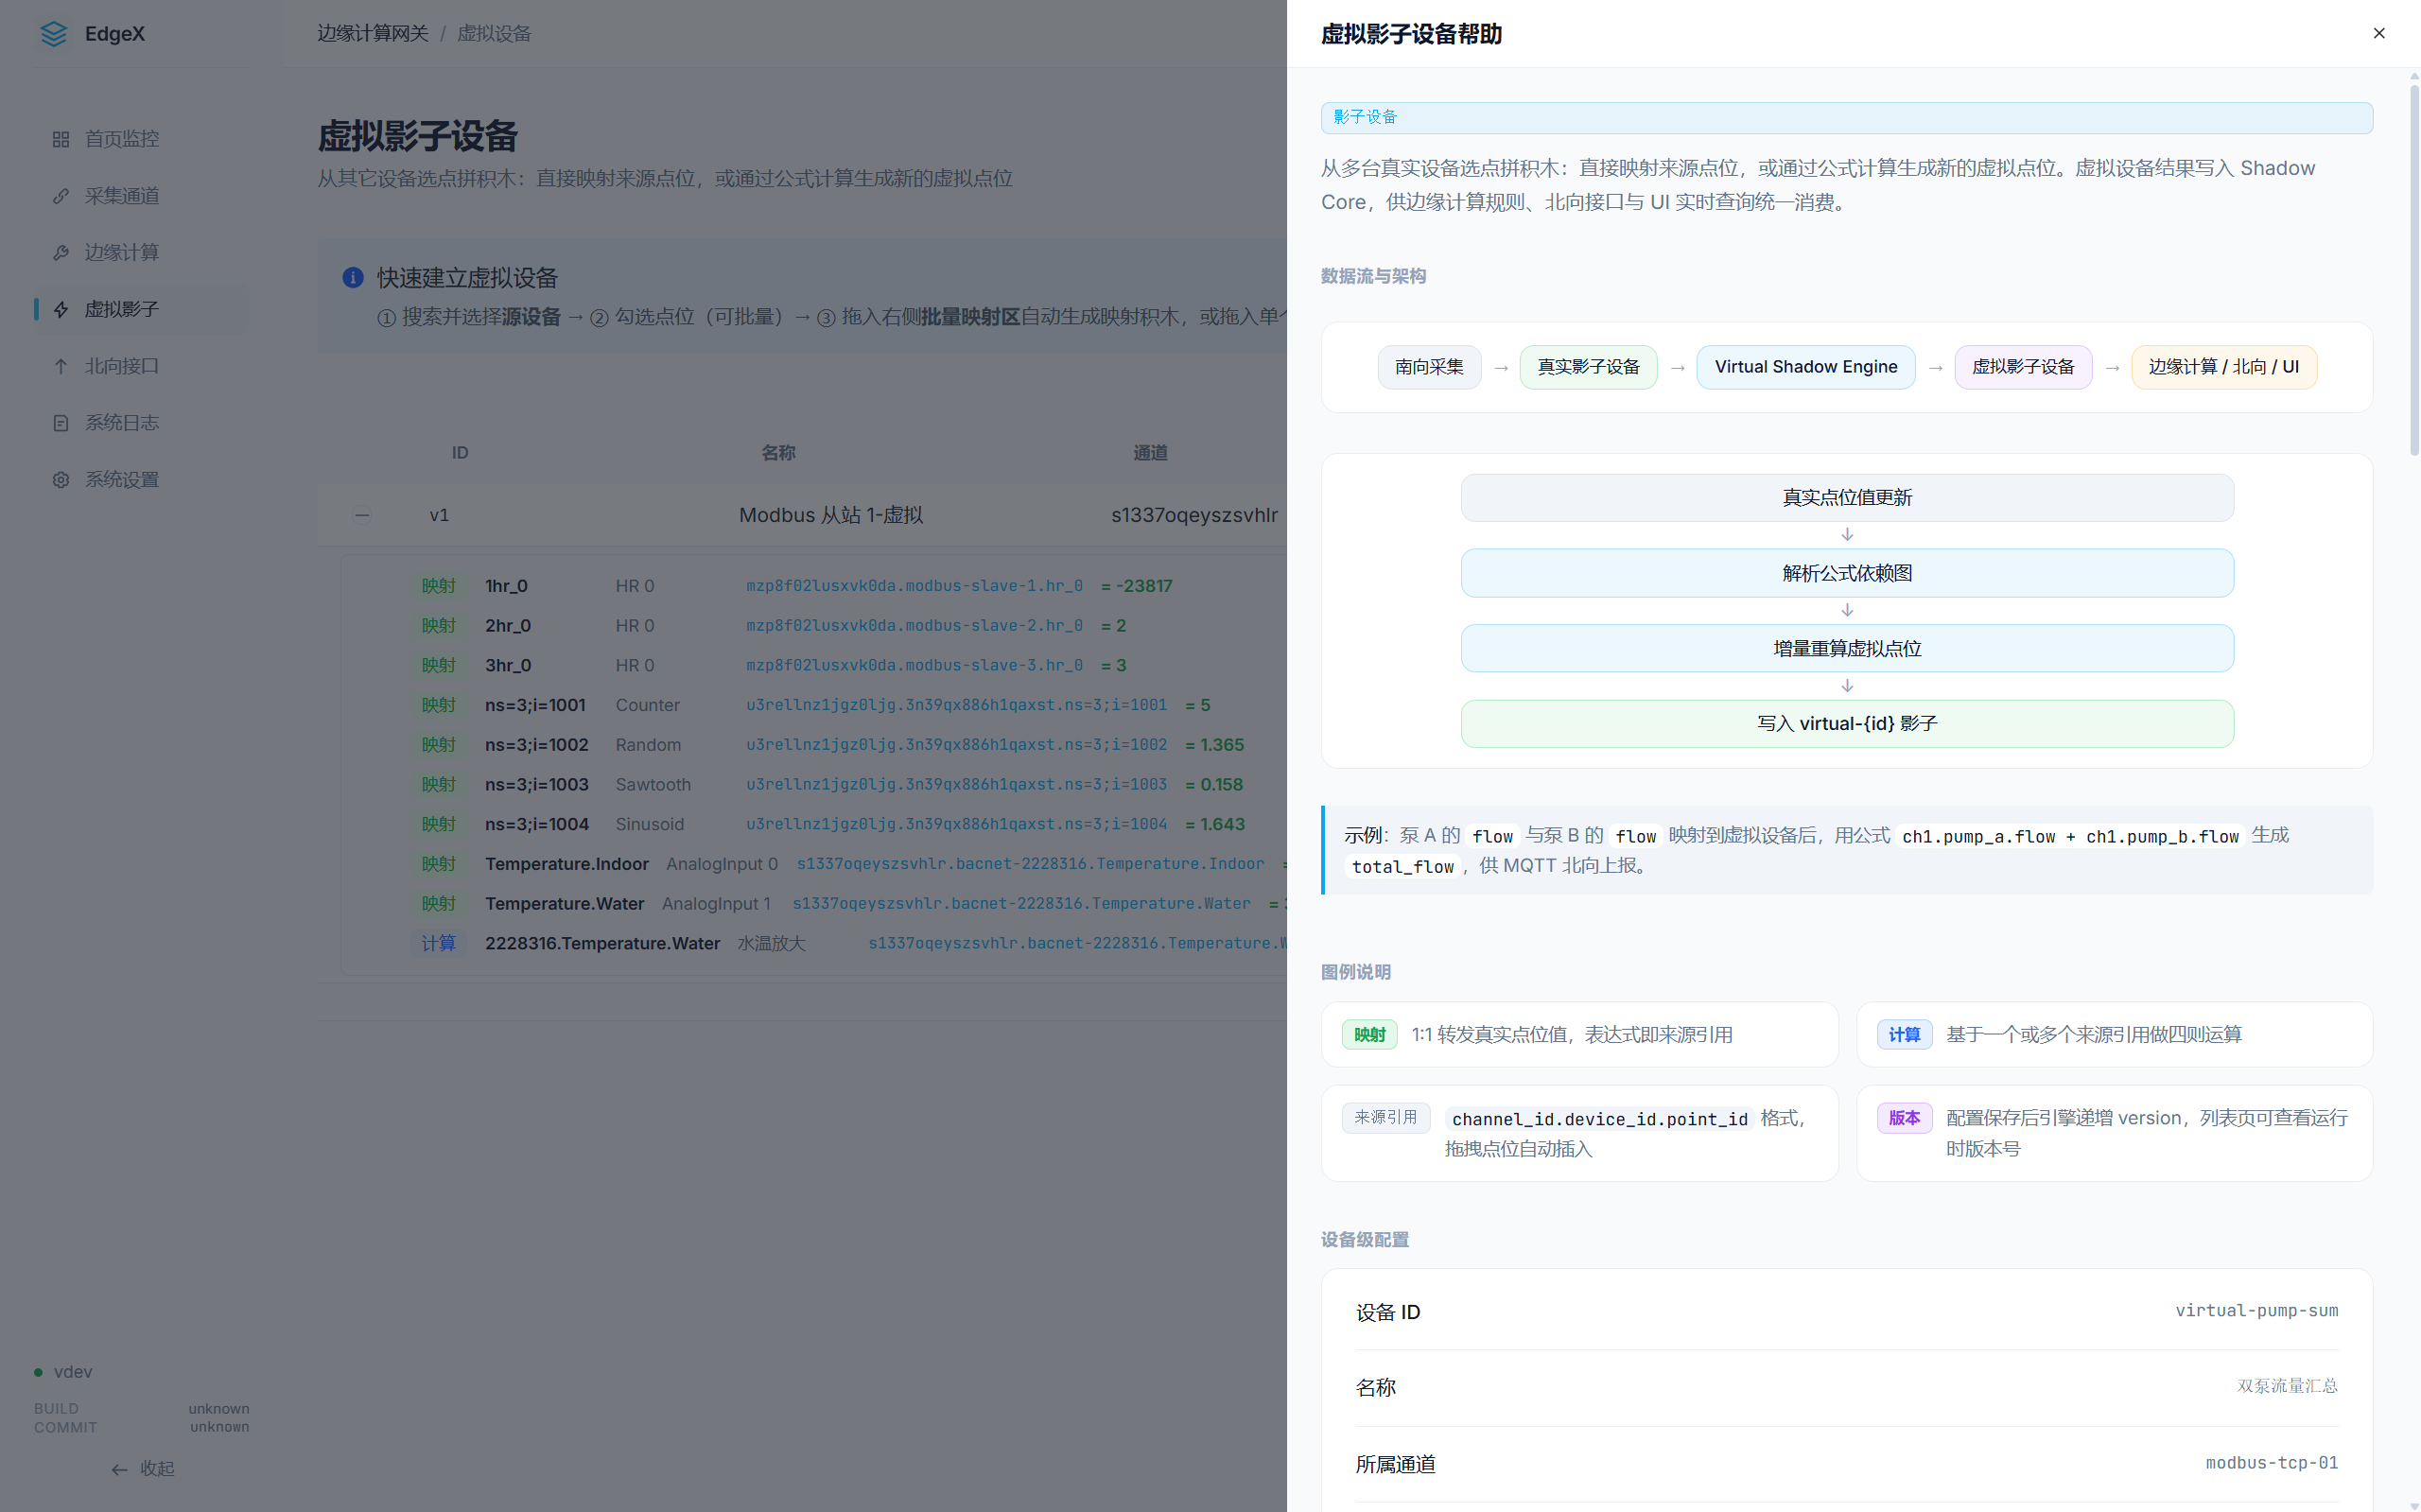Click ch1.pump_a.flow + ch1.pump_b.flow formula code

pyautogui.click(x=2069, y=837)
